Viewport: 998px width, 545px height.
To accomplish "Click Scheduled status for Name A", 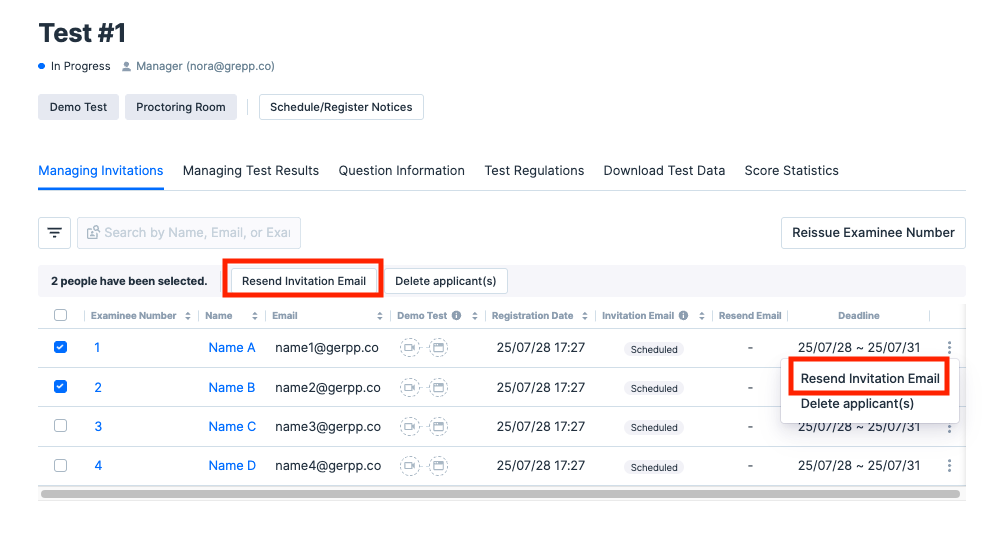I will point(654,349).
